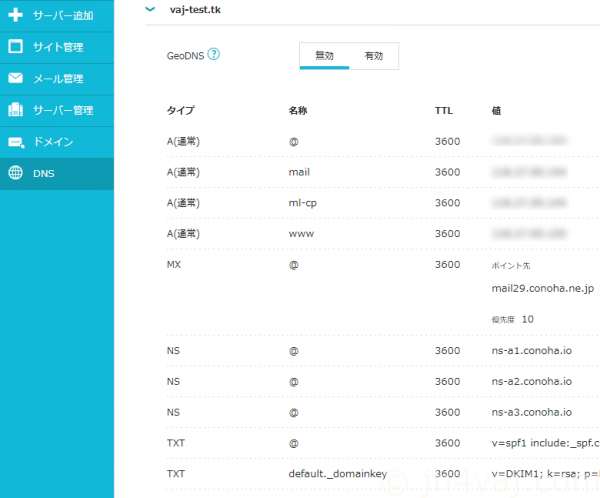The image size is (600, 498).
Task: Open the メール管理 menu label
Action: click(x=58, y=78)
